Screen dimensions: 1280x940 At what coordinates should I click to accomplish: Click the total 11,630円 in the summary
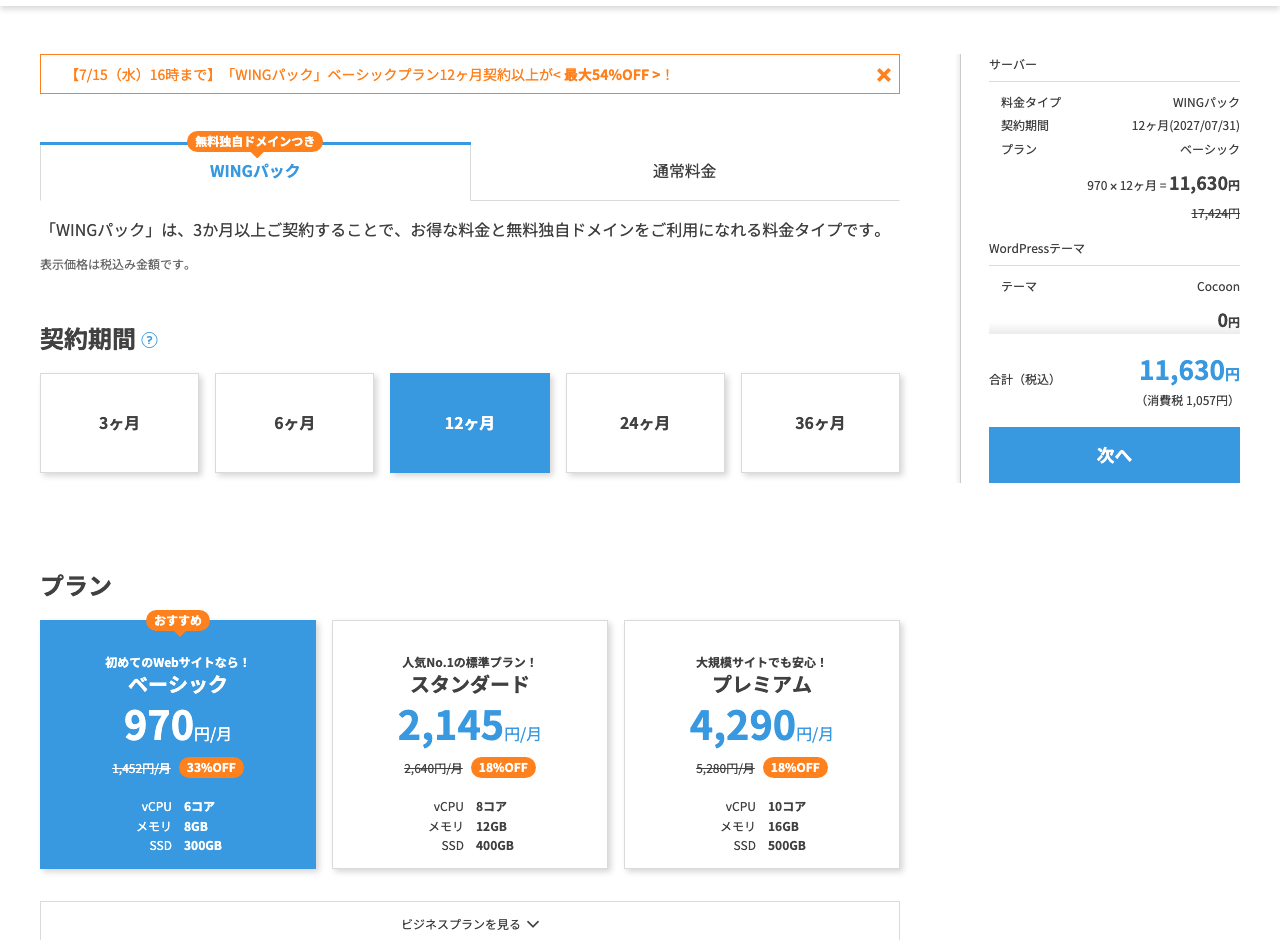[1190, 370]
